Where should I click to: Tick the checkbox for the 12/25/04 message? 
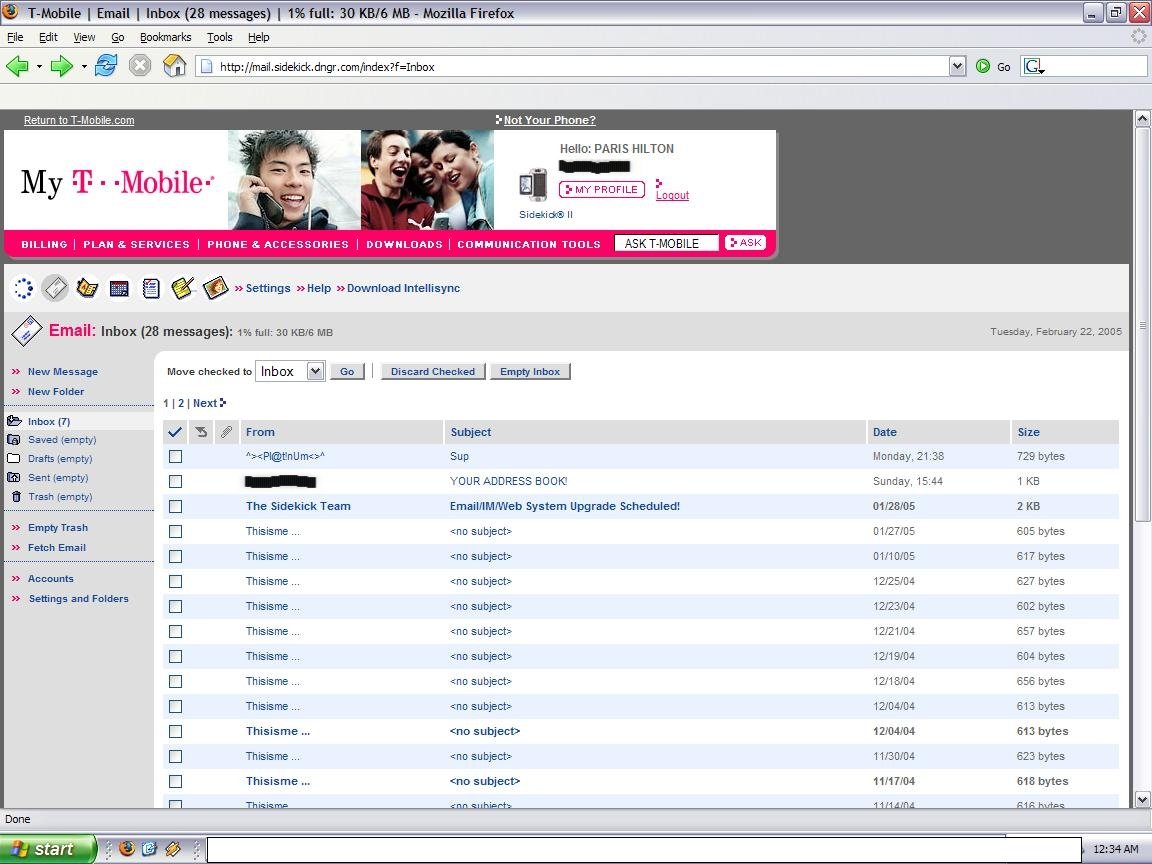[175, 581]
